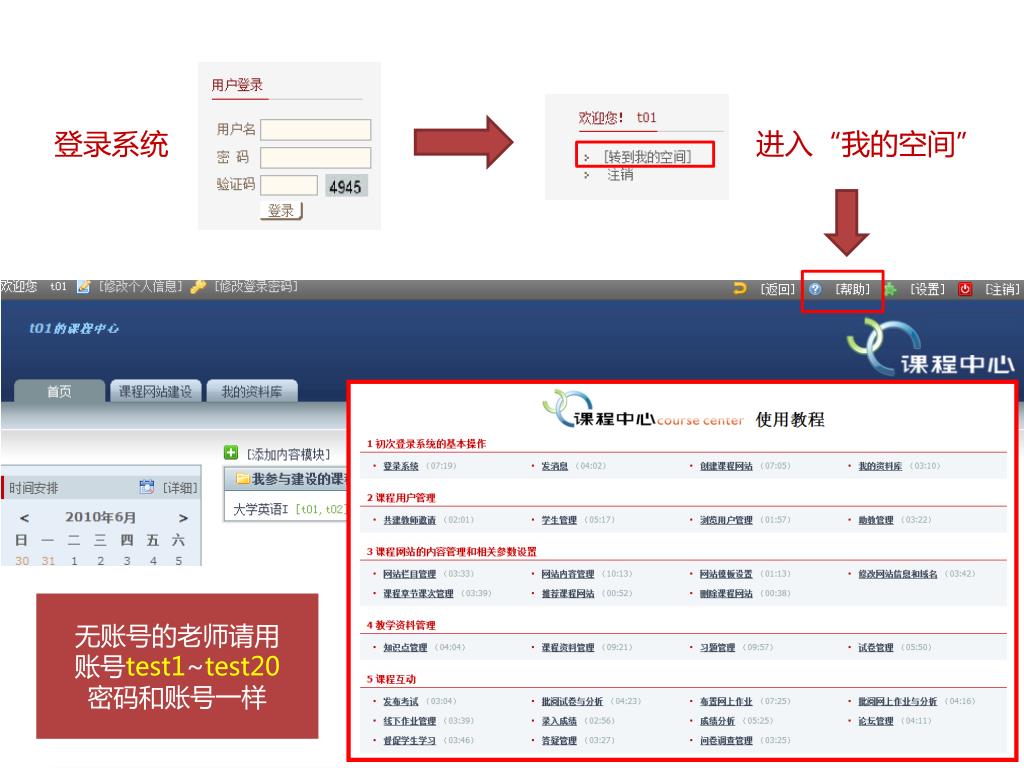The height and width of the screenshot is (768, 1024).
Task: Open the [设置] link
Action: point(927,289)
